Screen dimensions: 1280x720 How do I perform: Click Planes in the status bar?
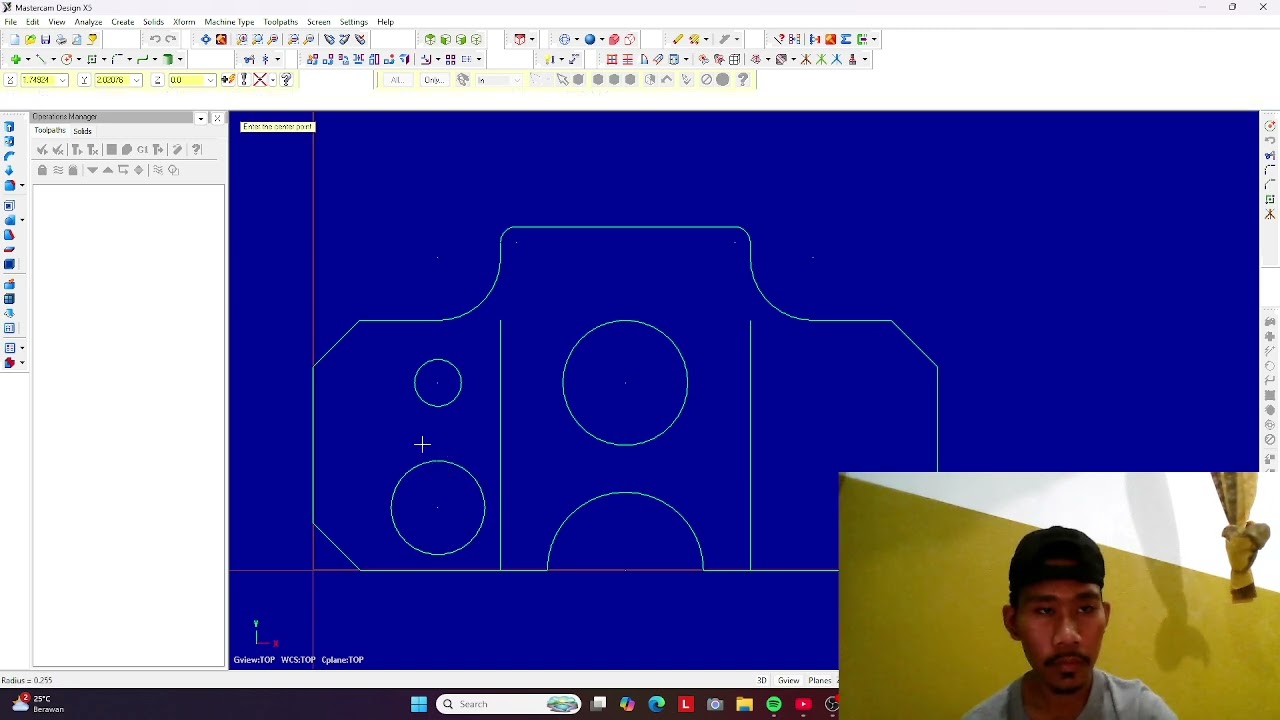point(819,680)
